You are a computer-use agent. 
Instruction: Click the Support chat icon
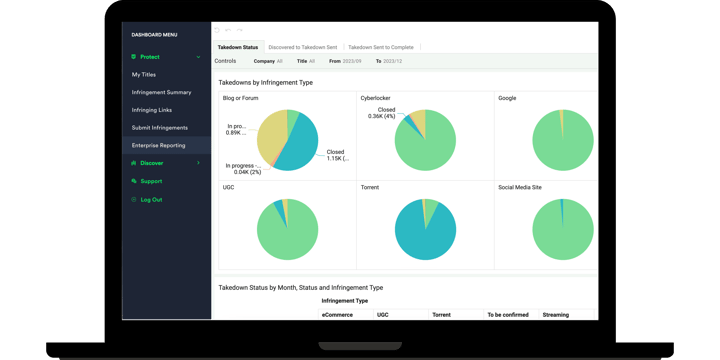(x=134, y=181)
